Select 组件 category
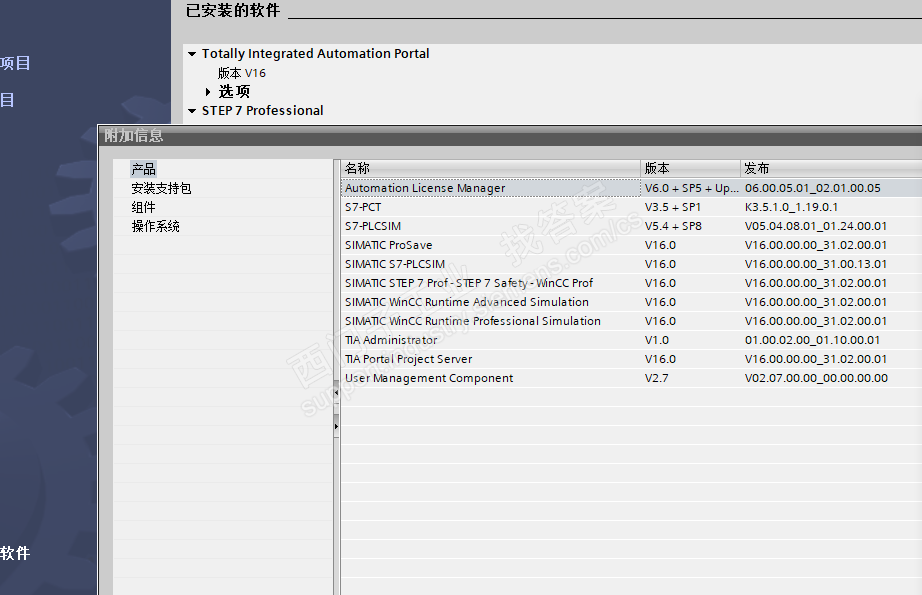Screen dimensions: 922x595 coord(143,207)
